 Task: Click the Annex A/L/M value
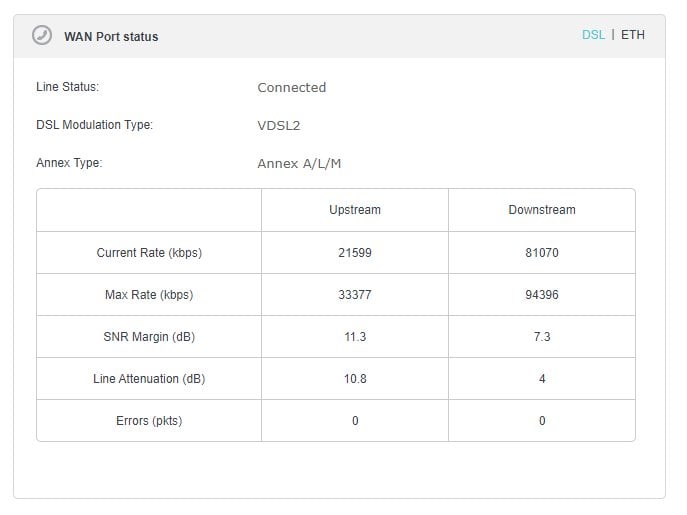pyautogui.click(x=300, y=164)
